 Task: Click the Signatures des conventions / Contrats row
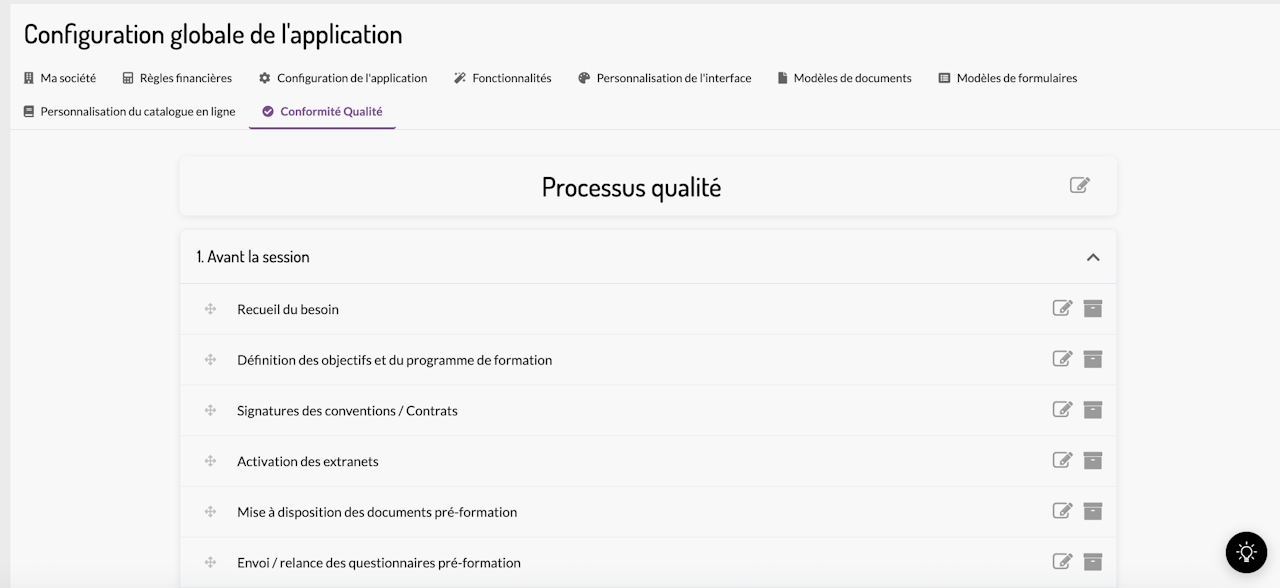pyautogui.click(x=648, y=410)
